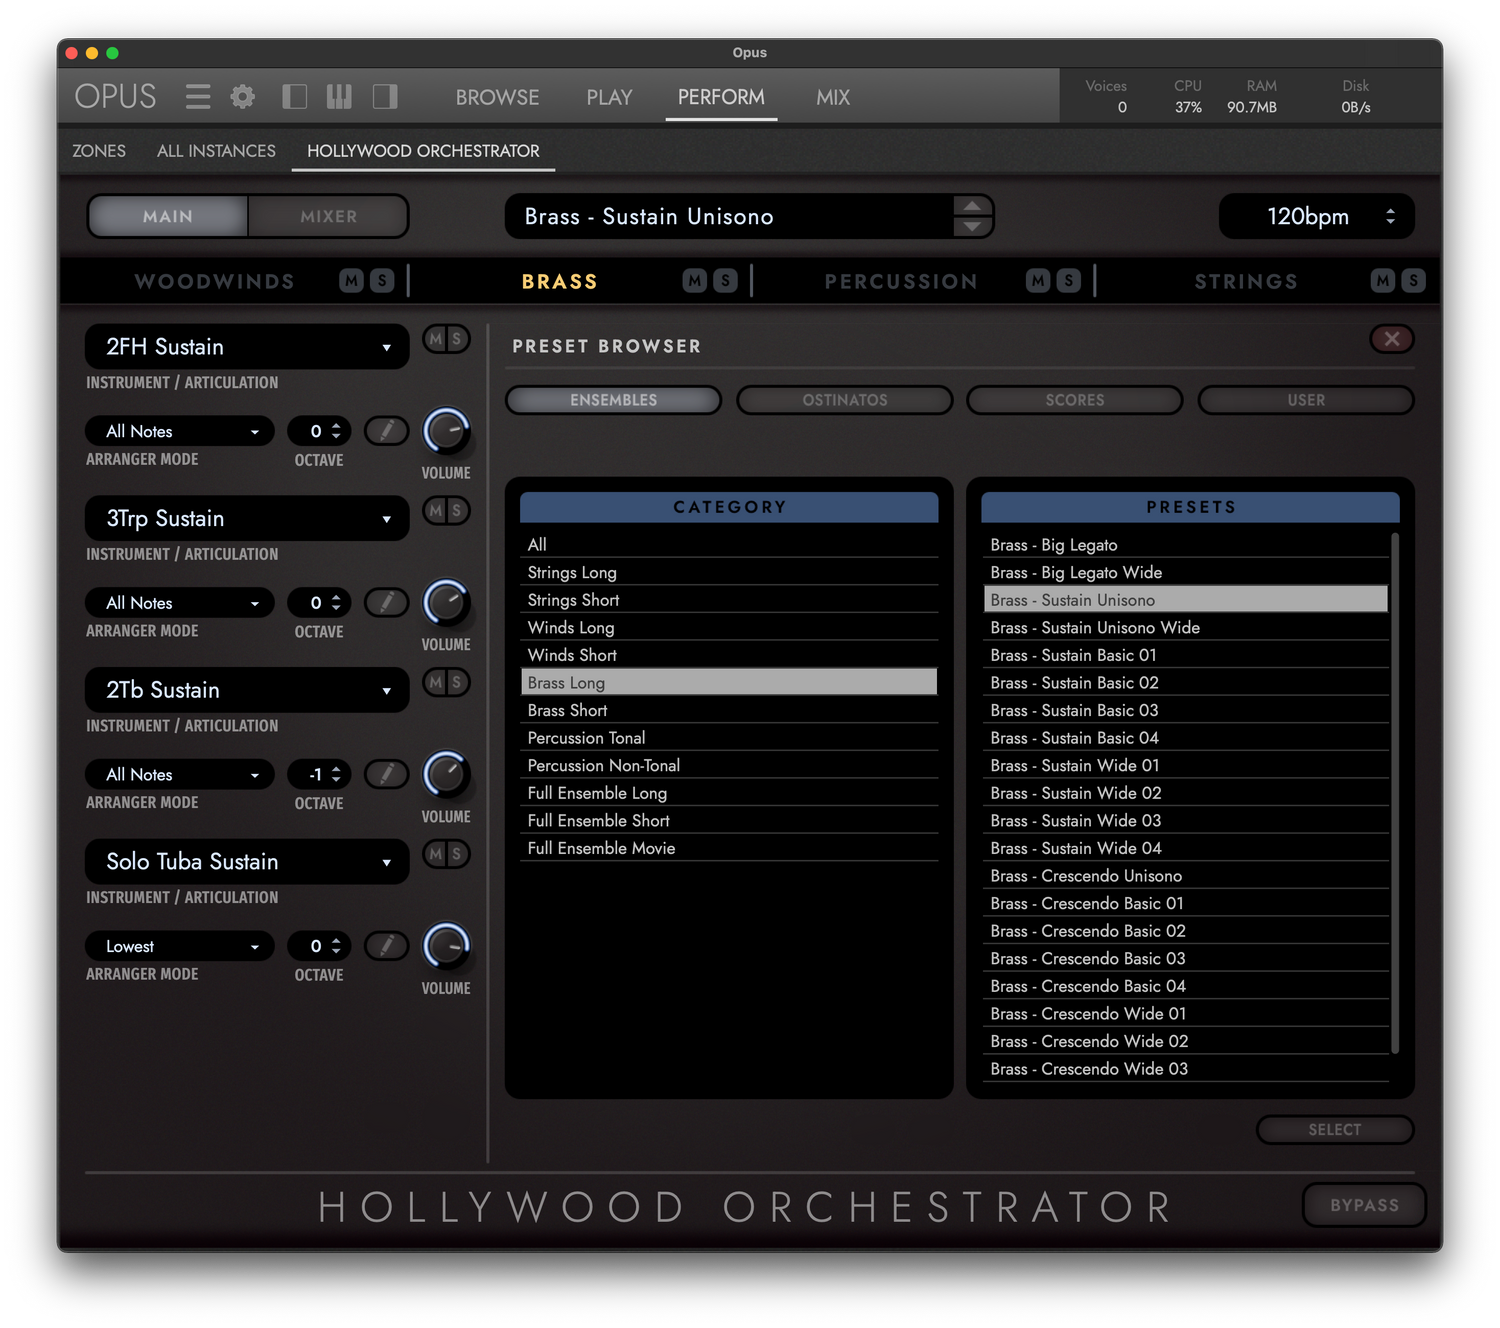
Task: Toggle the right sidebar panel icon
Action: pos(385,97)
